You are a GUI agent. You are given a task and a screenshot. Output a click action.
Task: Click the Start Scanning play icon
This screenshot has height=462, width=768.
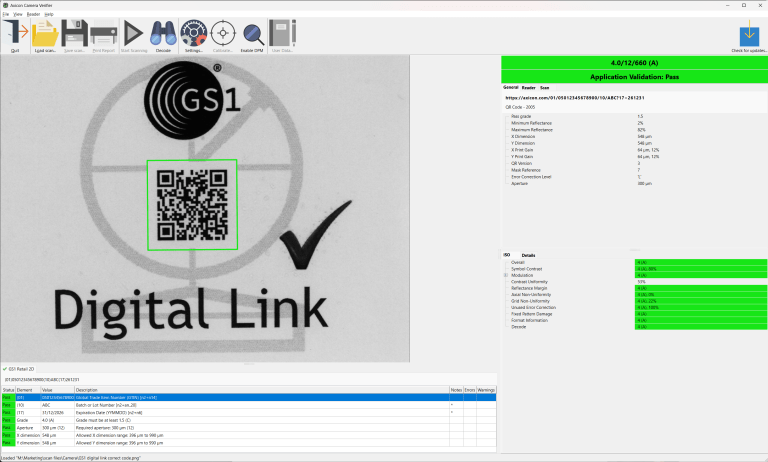134,36
